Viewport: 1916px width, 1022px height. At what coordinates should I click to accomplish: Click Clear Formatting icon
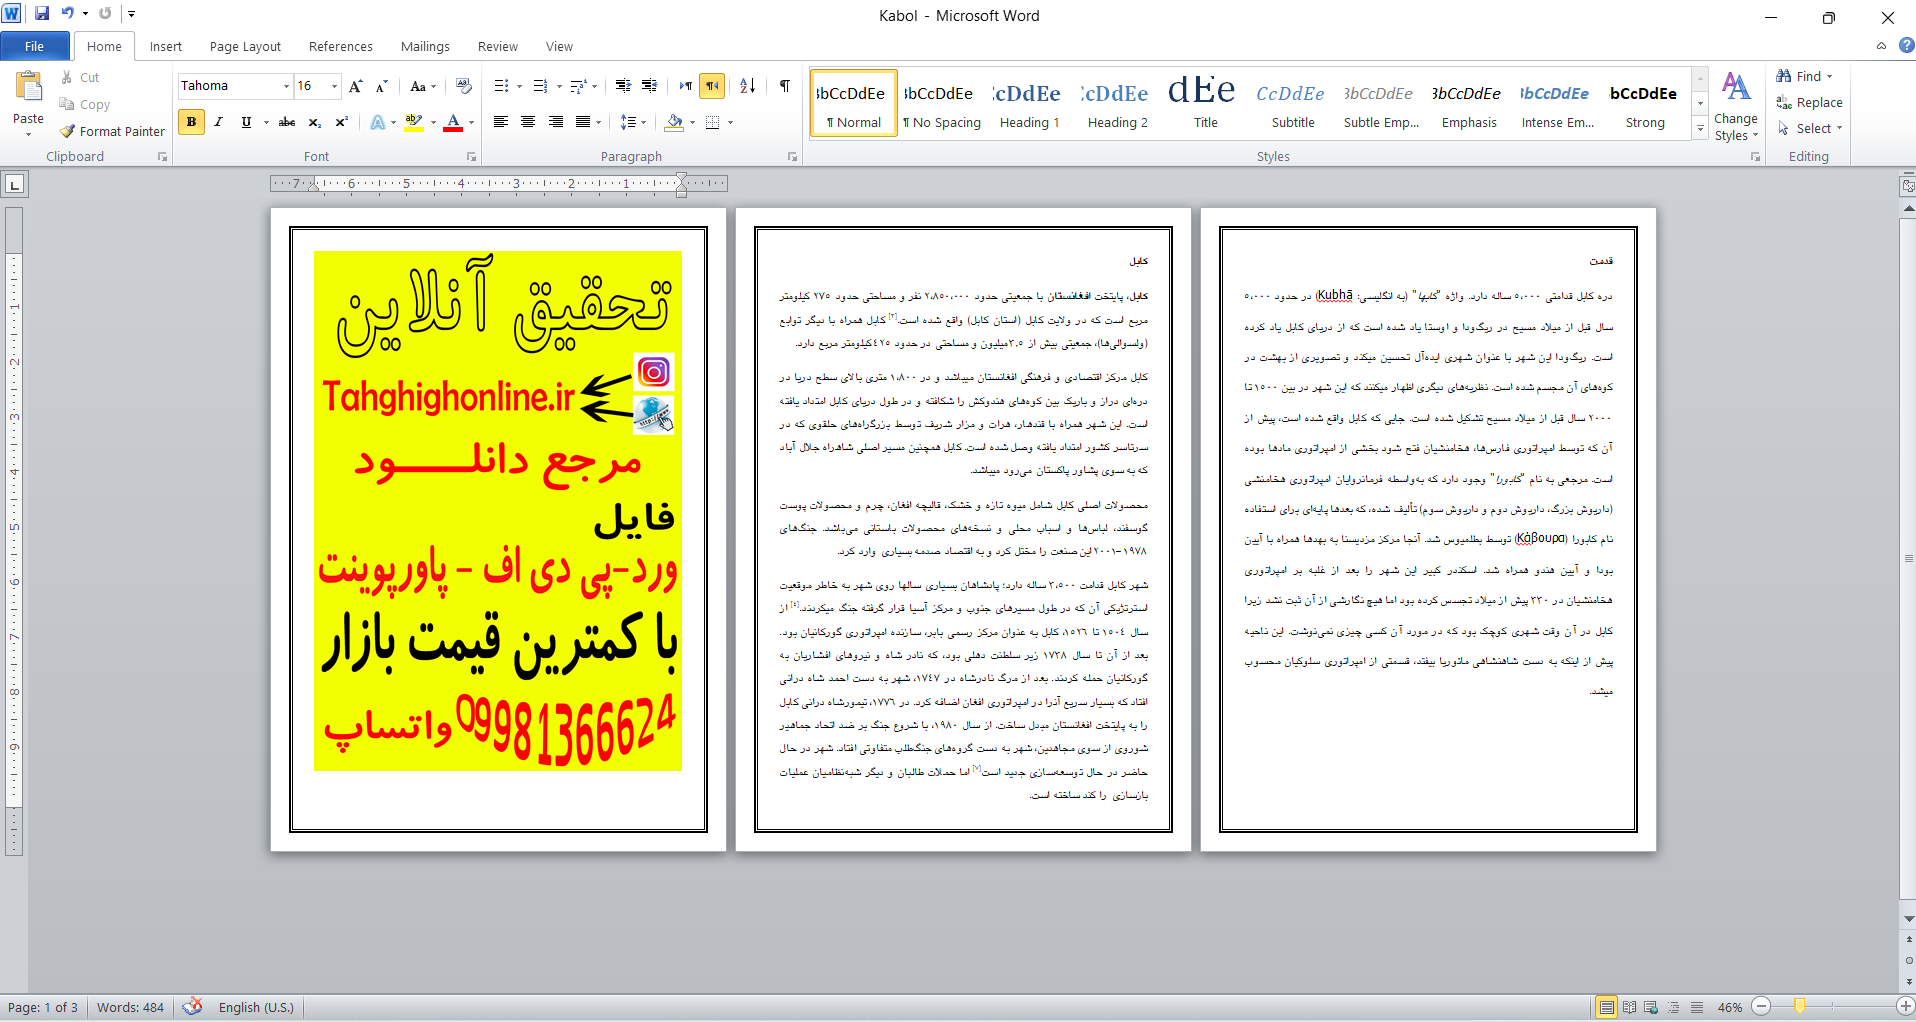(463, 86)
